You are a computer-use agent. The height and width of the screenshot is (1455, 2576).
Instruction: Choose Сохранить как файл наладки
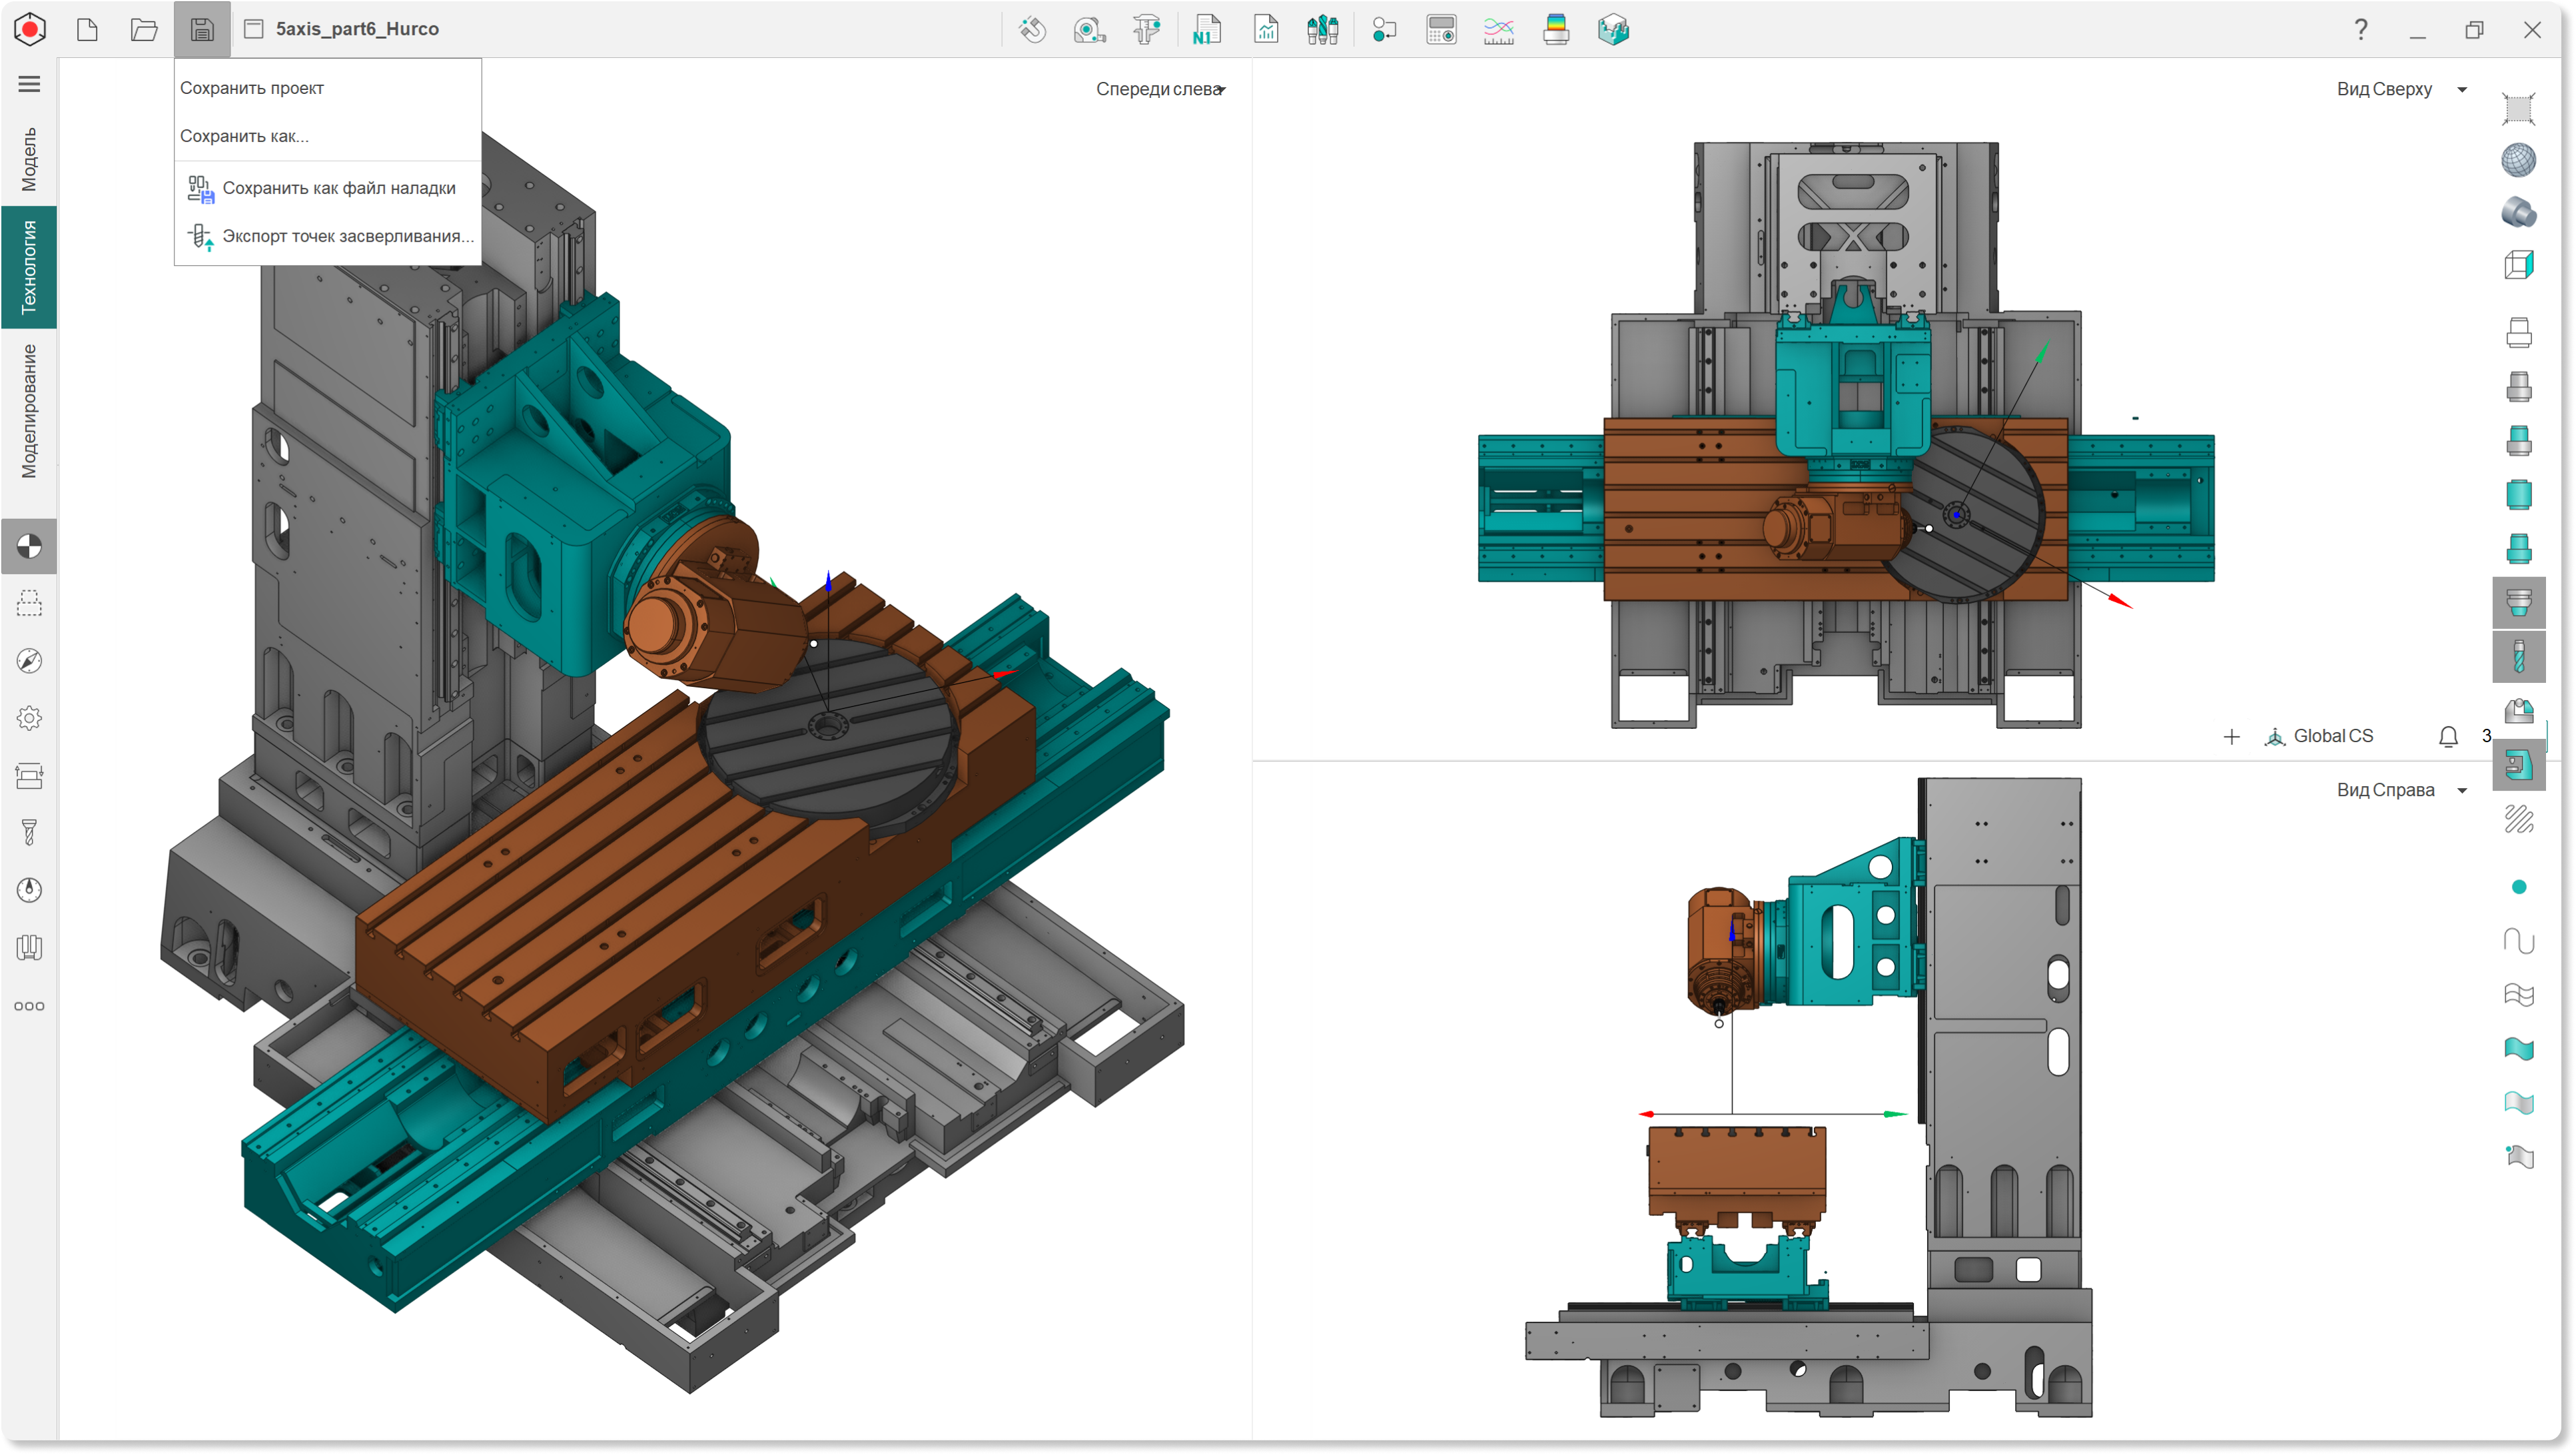point(338,188)
